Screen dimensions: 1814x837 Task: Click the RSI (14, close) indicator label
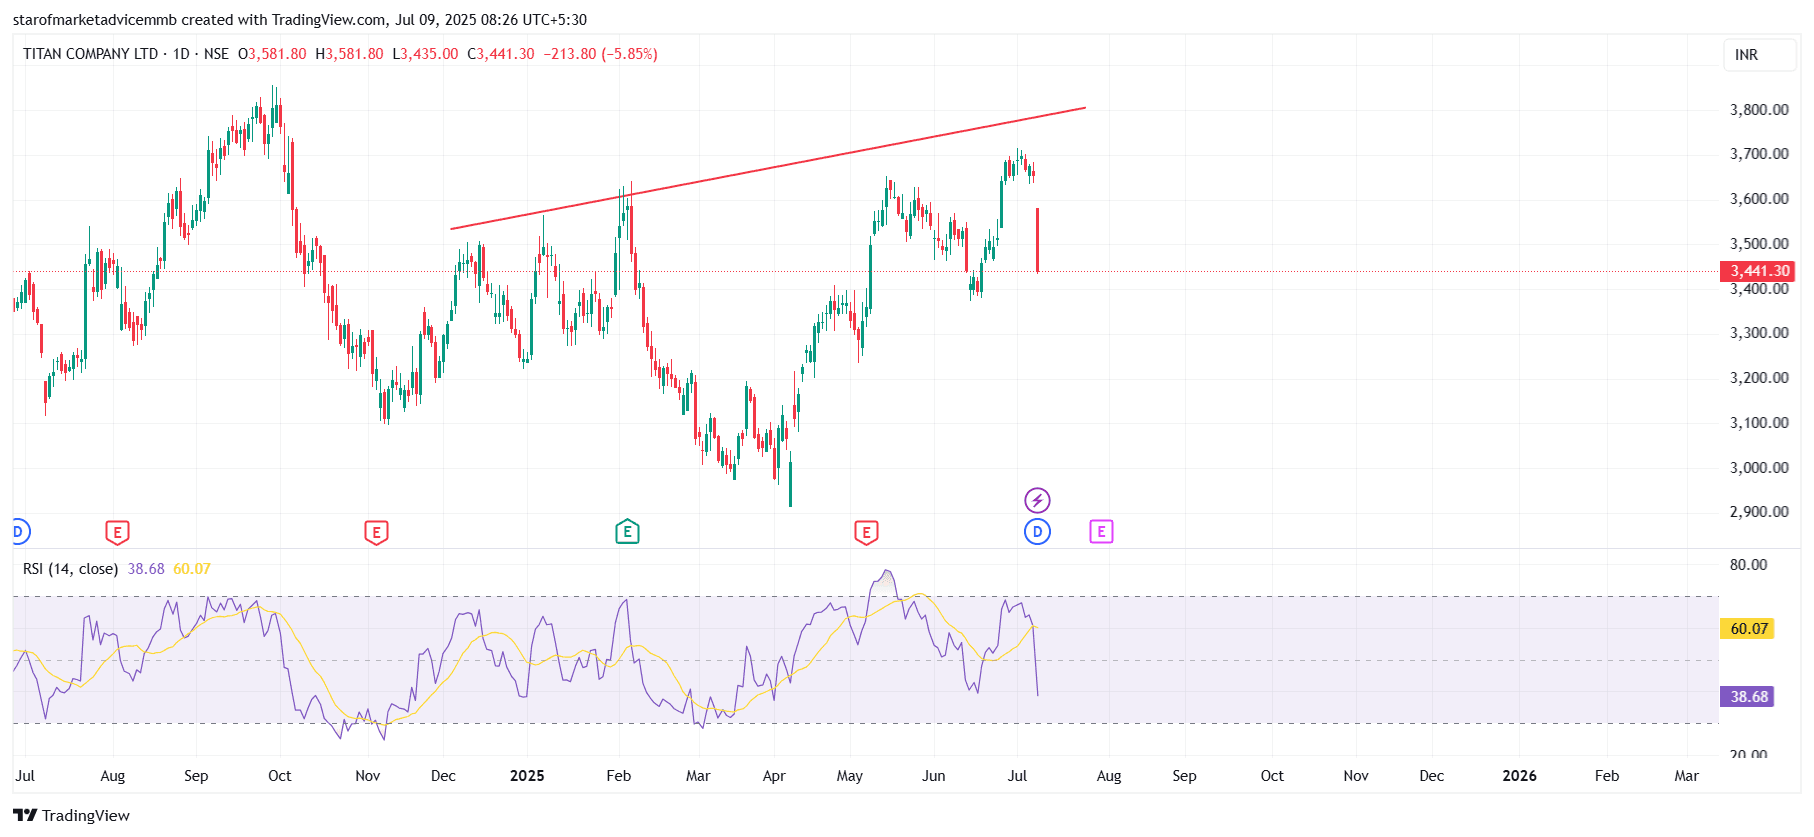[x=71, y=569]
